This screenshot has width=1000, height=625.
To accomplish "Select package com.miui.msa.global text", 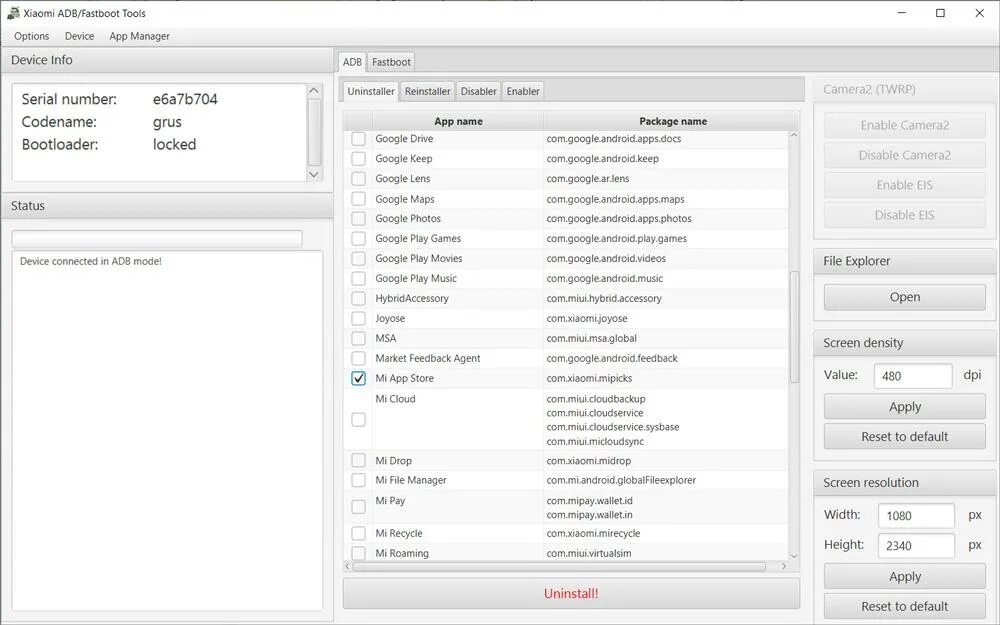I will [x=591, y=339].
